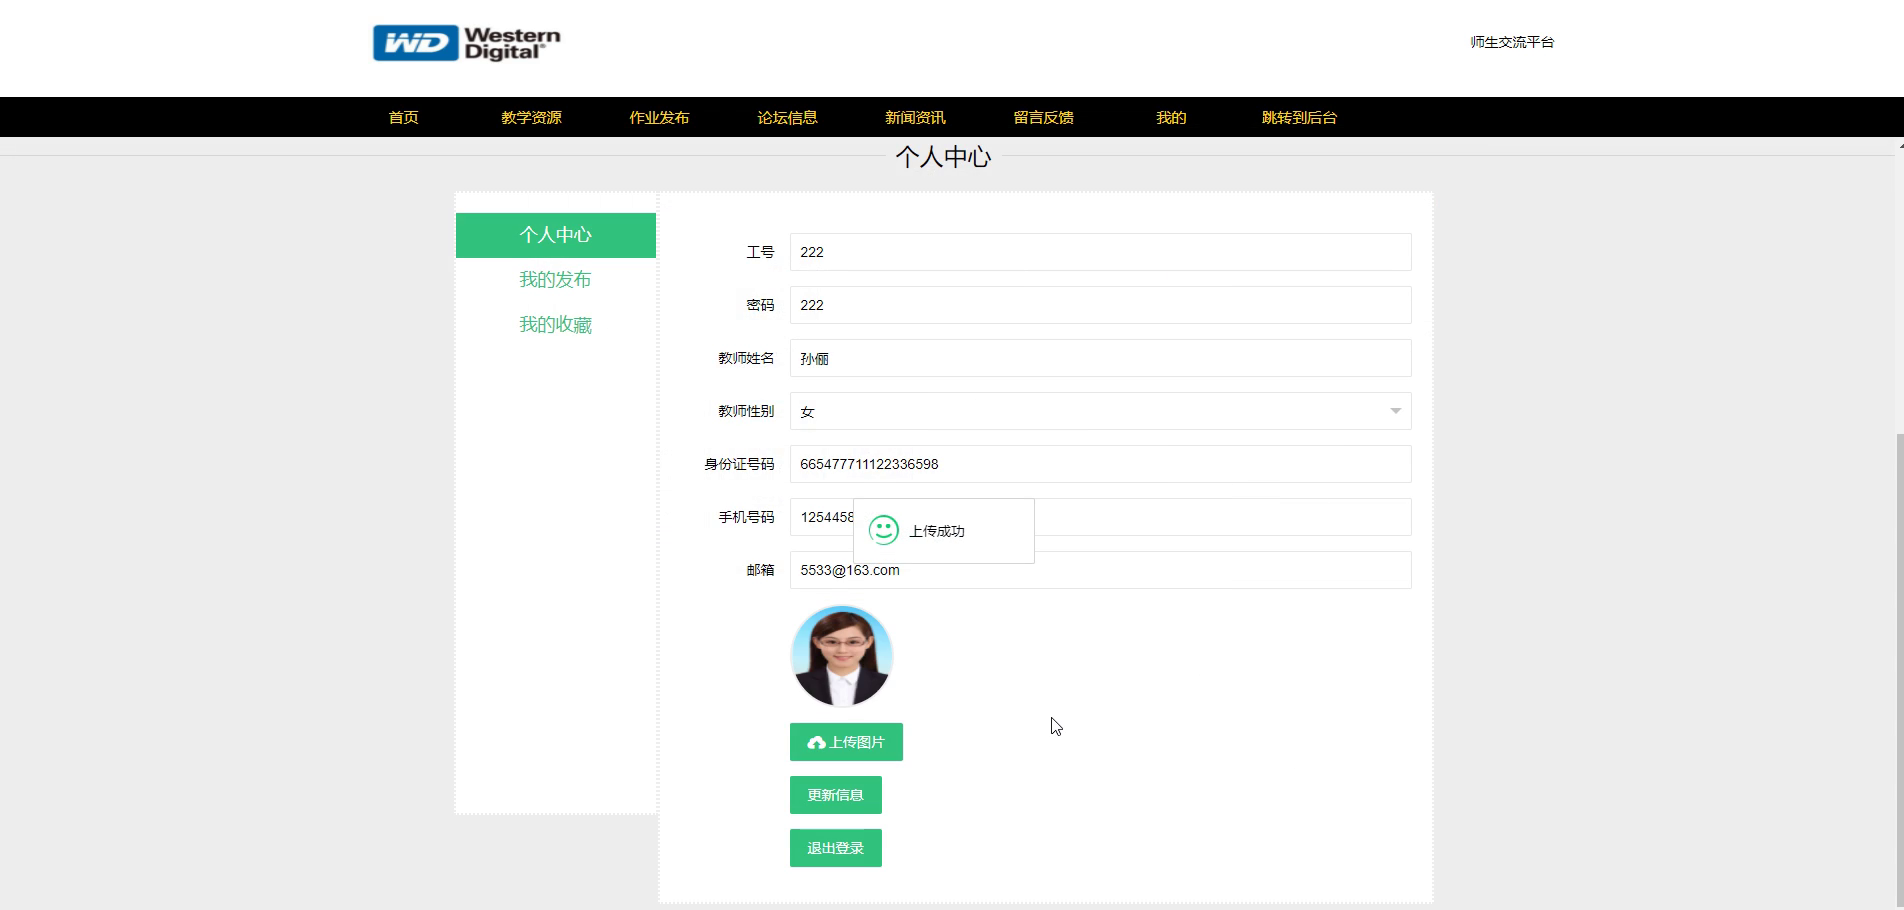Focus the 教师姓名 field containing 孙俪
The width and height of the screenshot is (1904, 910).
pos(1100,358)
